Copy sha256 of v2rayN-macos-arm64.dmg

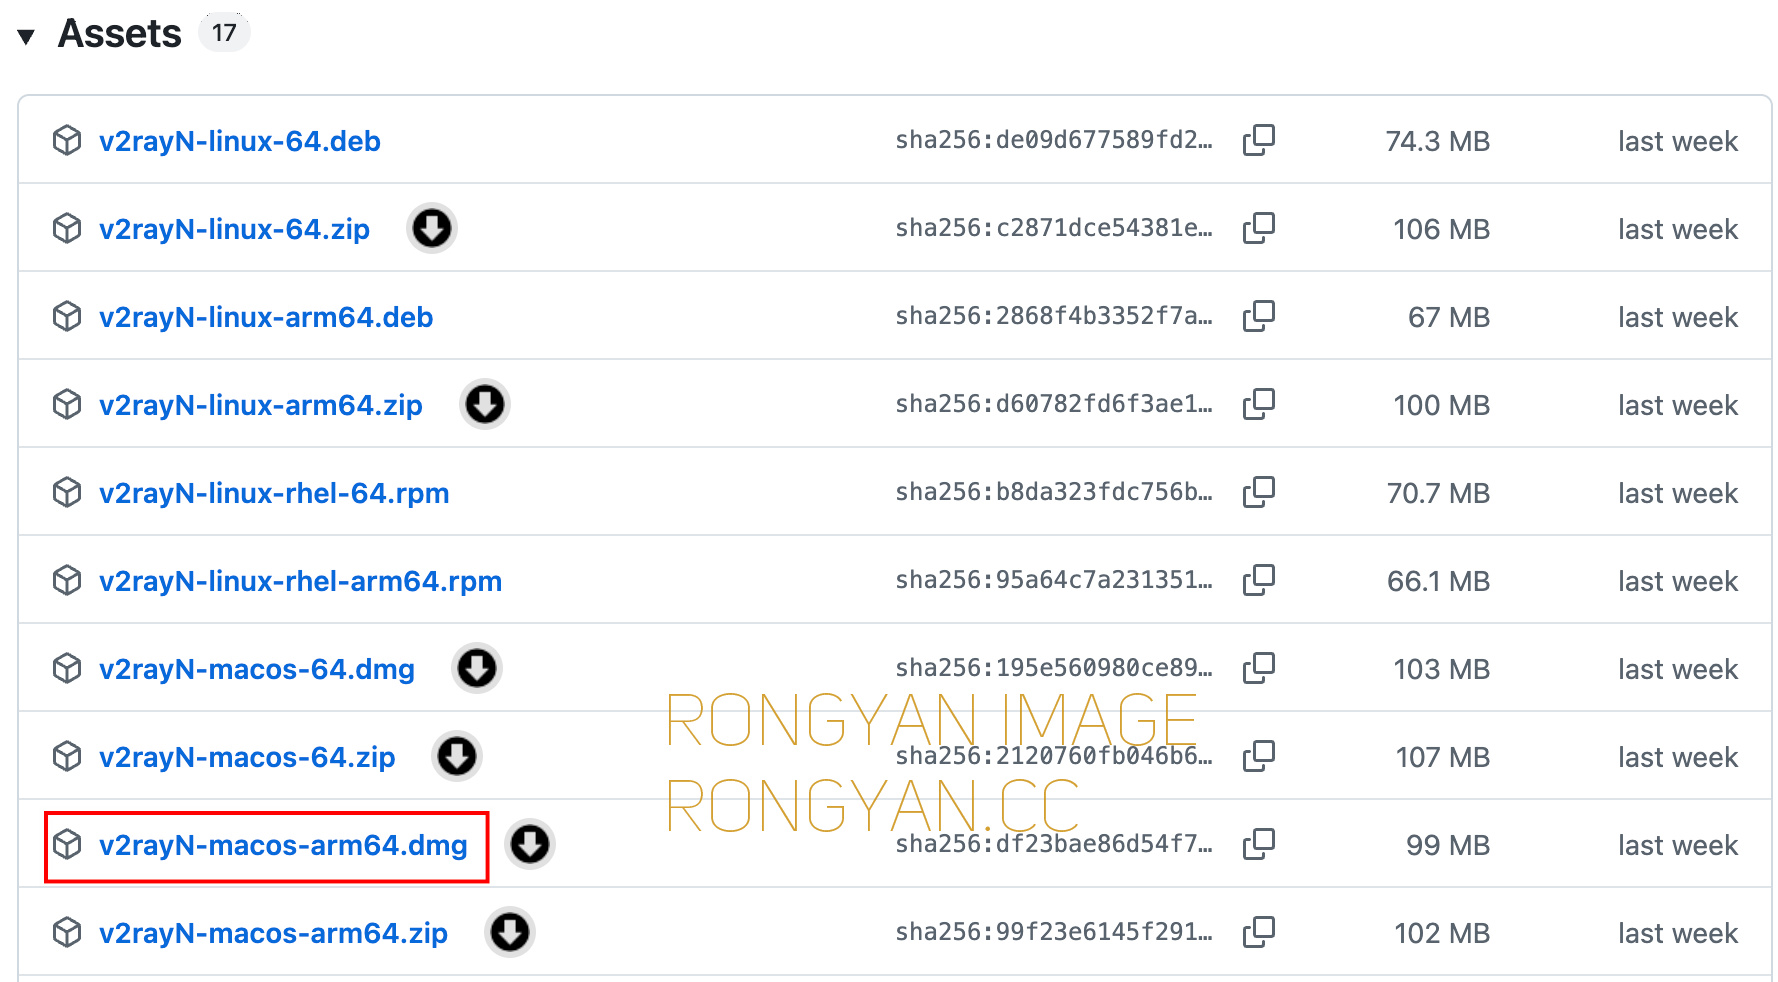[x=1259, y=844]
